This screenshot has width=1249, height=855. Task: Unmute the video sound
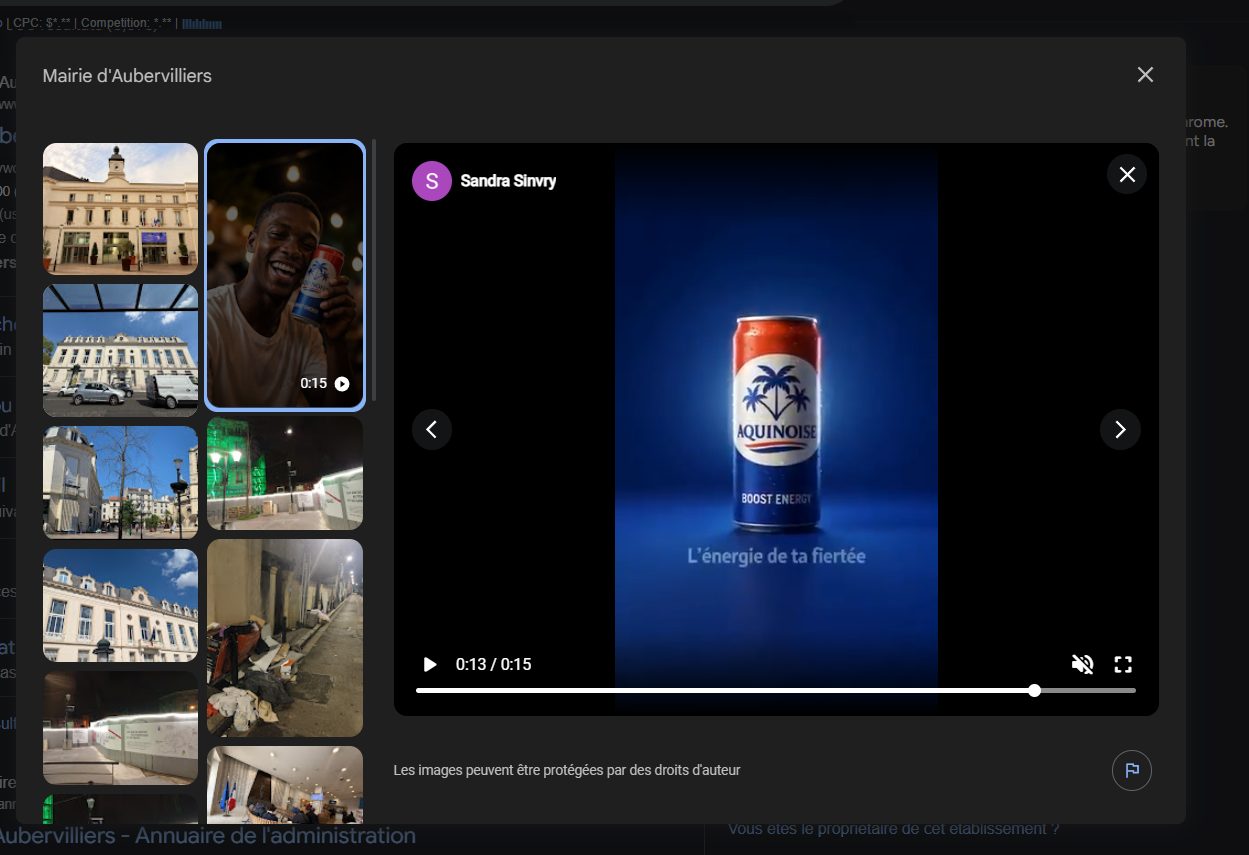coord(1082,664)
